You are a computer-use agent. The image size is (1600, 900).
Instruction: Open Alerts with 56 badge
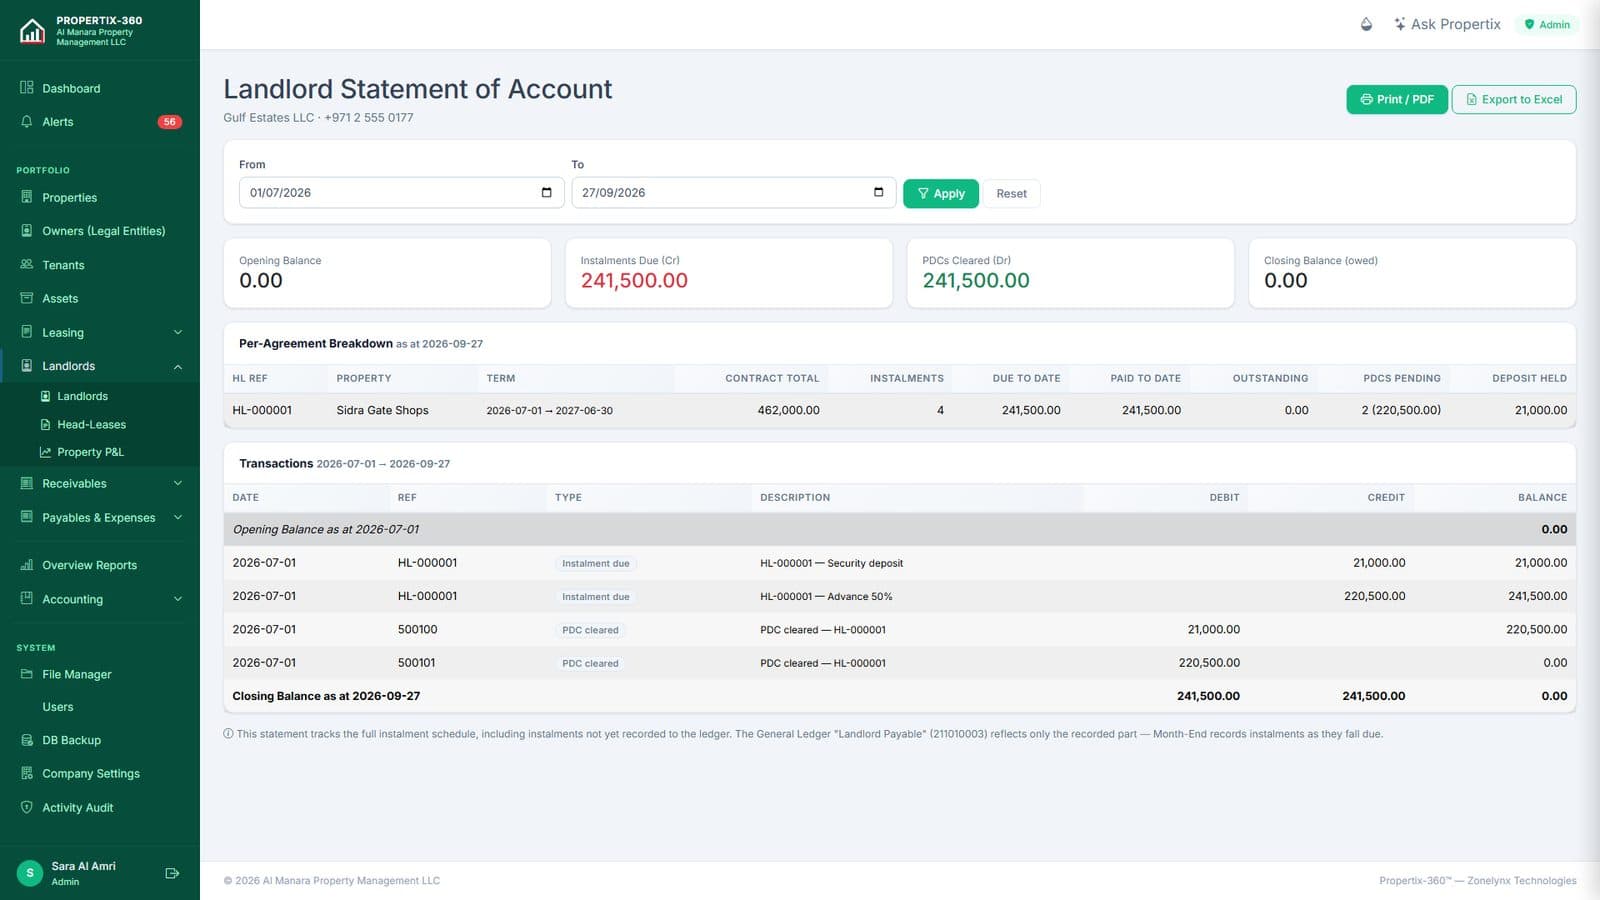(x=100, y=122)
